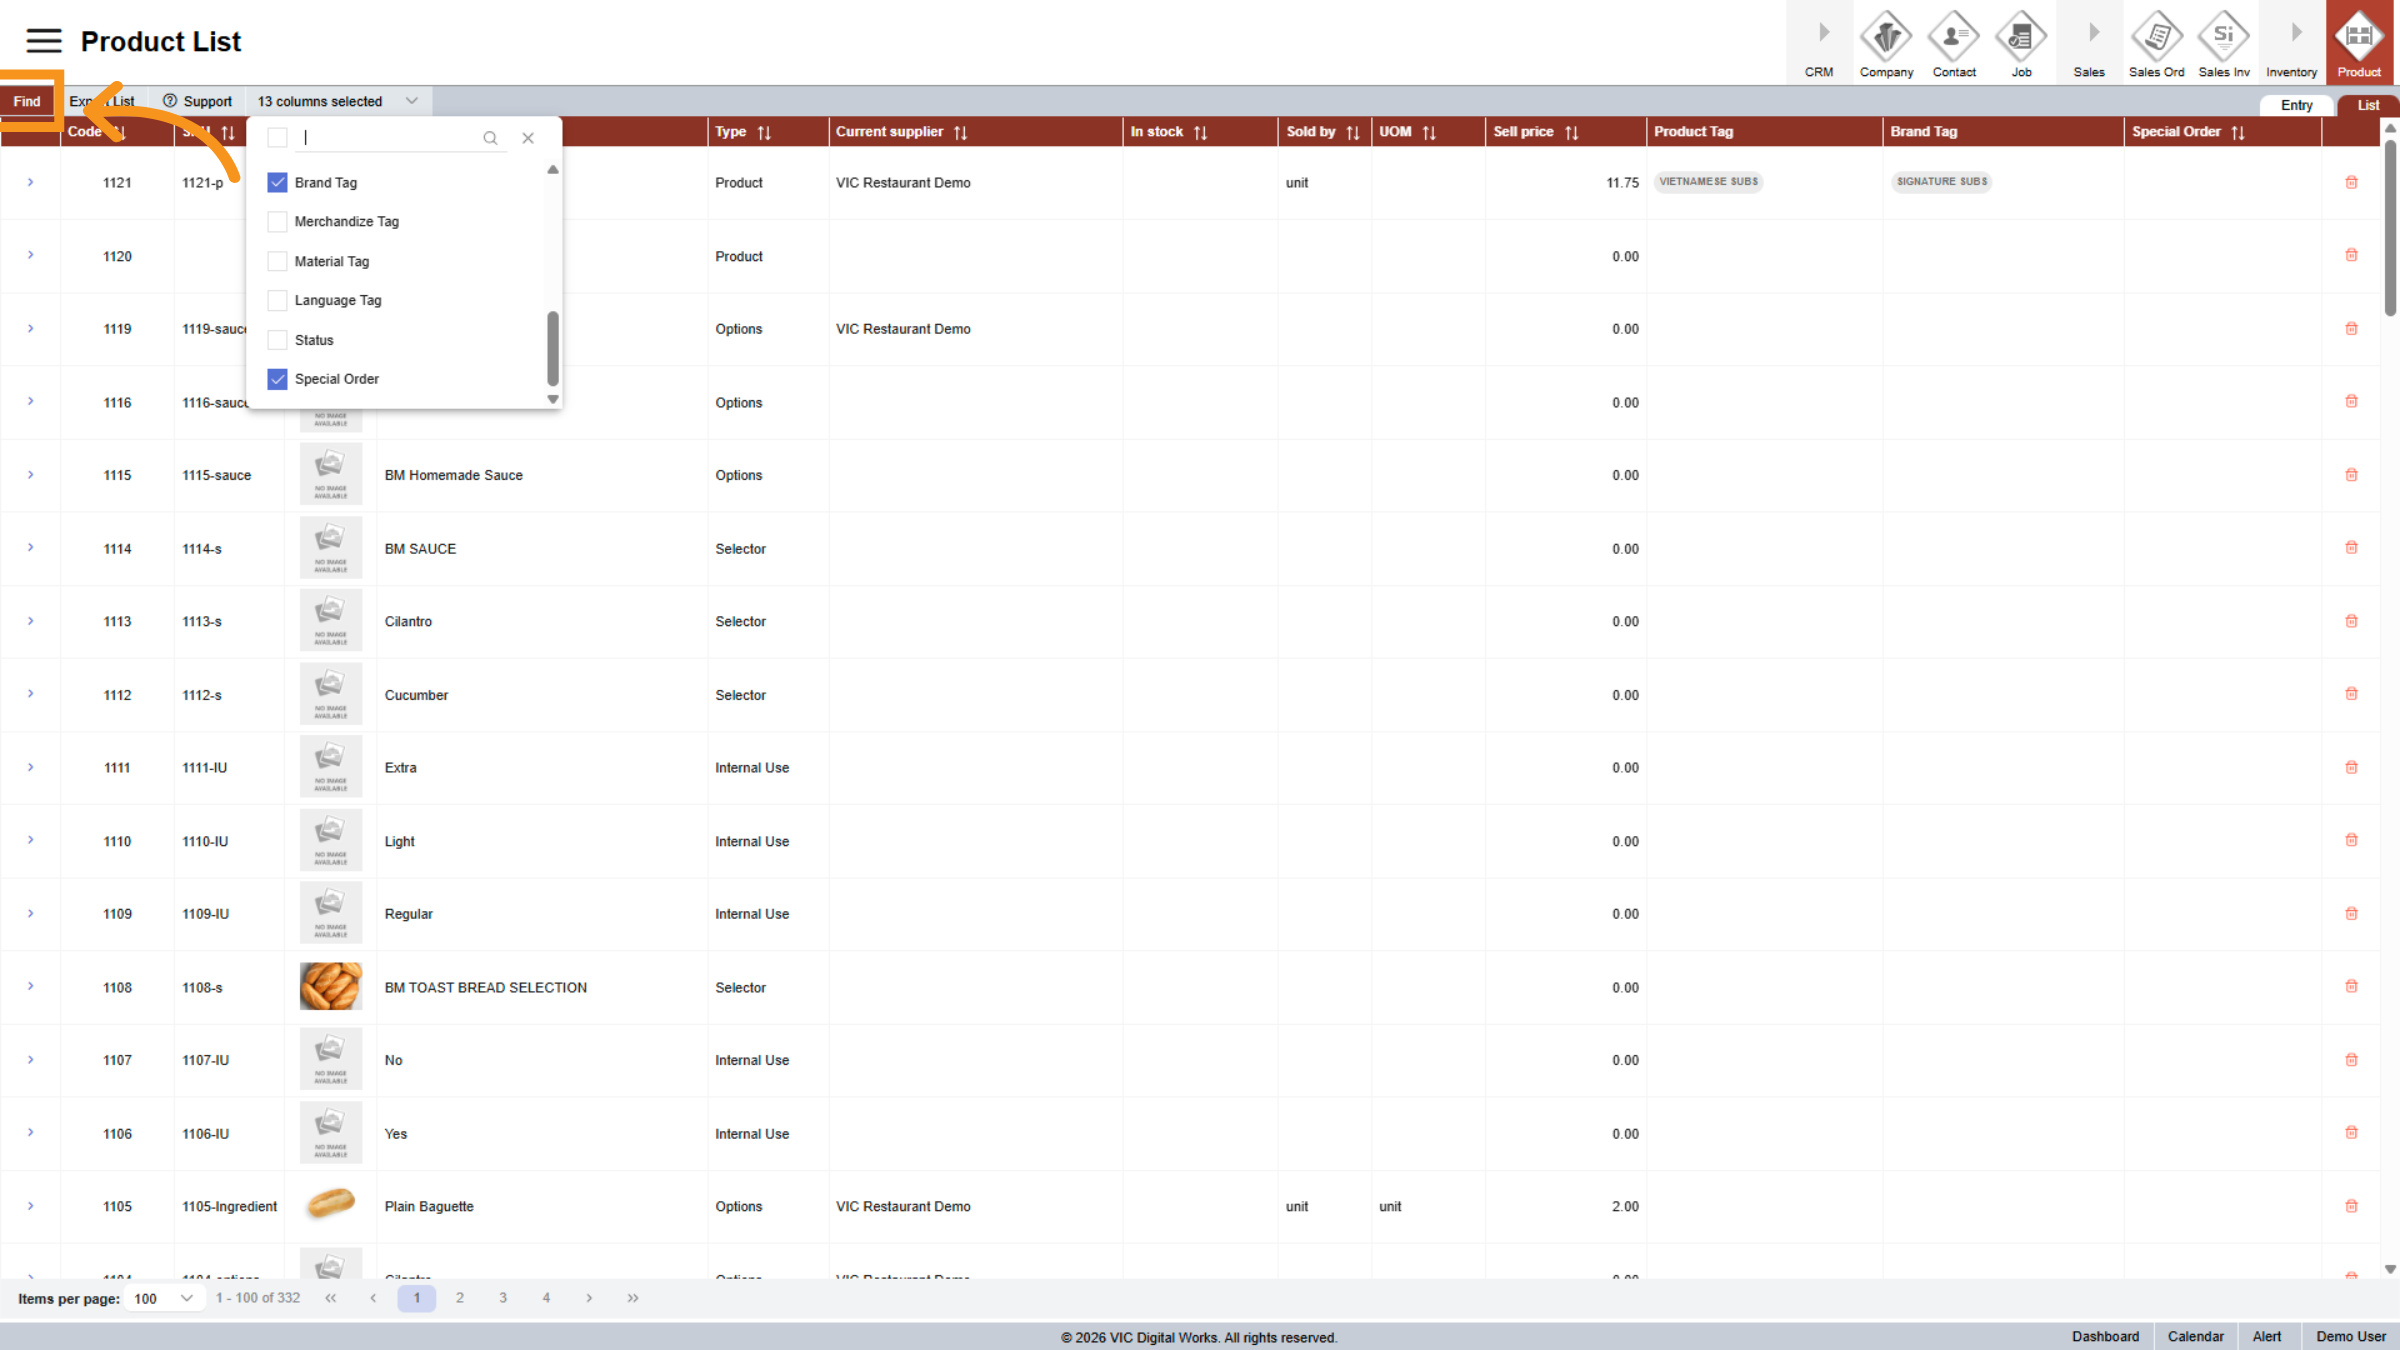This screenshot has width=2400, height=1350.
Task: Close the column selector popup
Action: click(528, 138)
